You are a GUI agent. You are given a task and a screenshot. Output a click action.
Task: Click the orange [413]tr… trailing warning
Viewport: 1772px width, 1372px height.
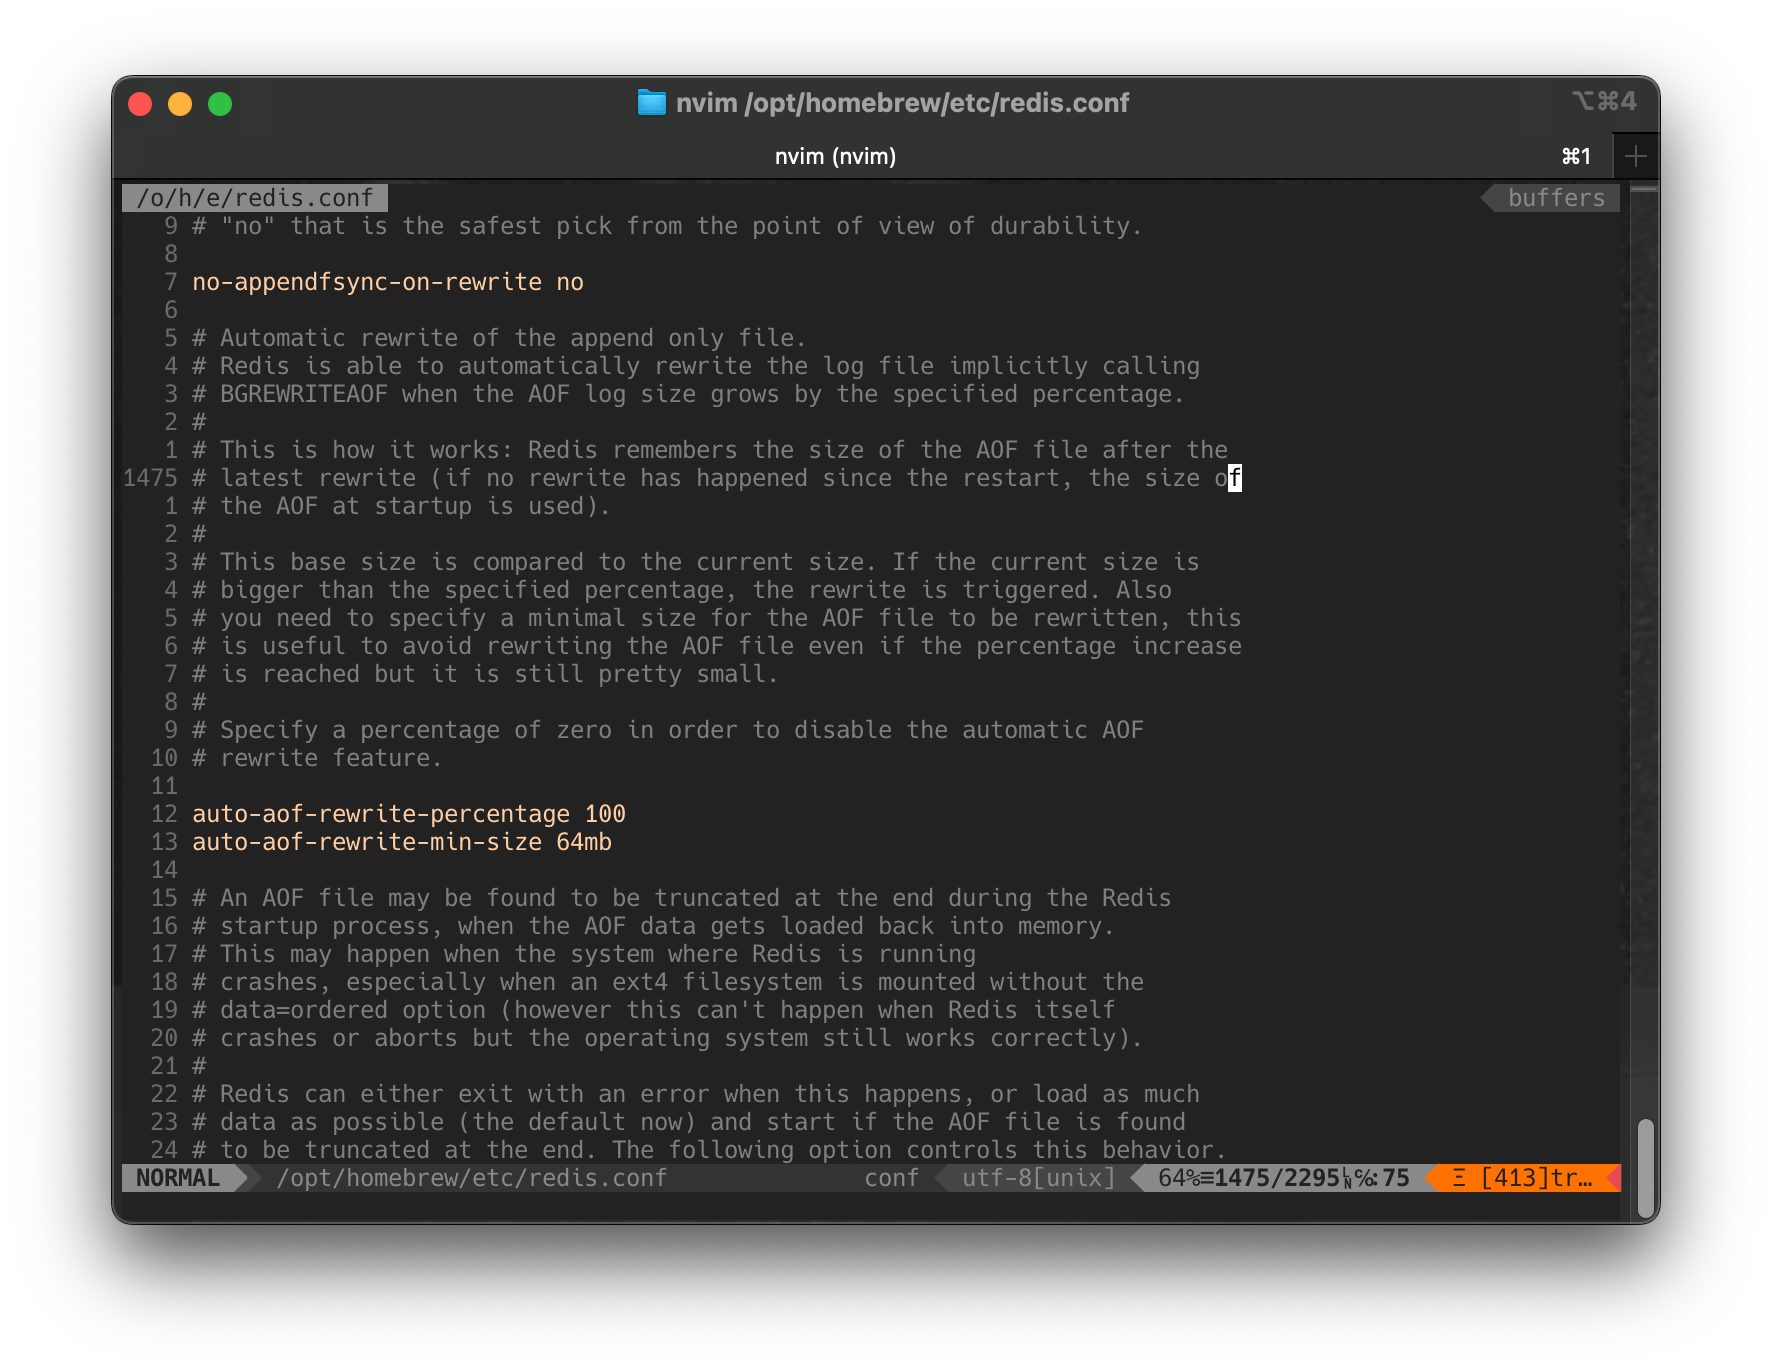point(1523,1178)
